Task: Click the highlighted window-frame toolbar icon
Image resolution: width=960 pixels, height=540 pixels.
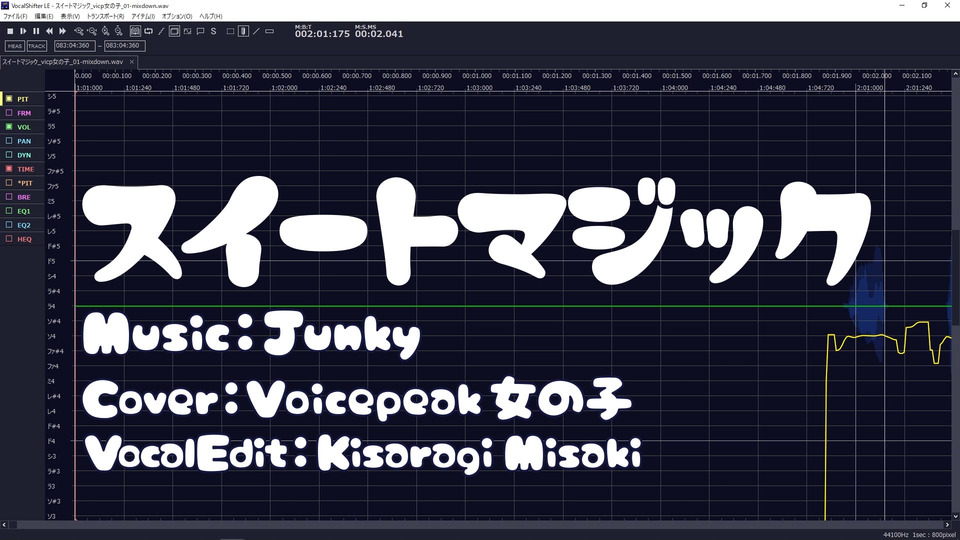Action: pyautogui.click(x=174, y=31)
